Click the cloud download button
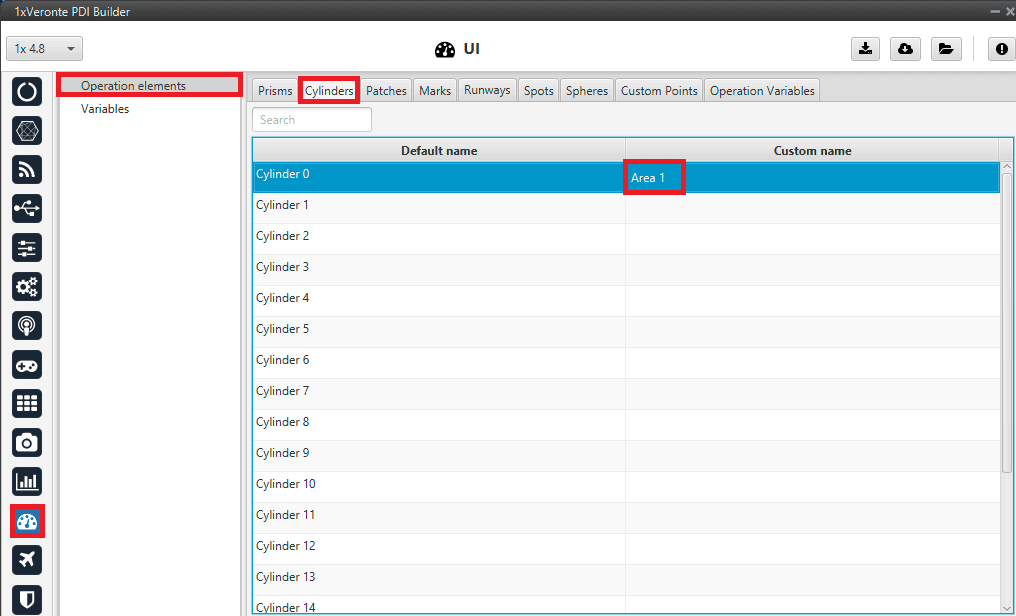1016x616 pixels. pos(905,49)
